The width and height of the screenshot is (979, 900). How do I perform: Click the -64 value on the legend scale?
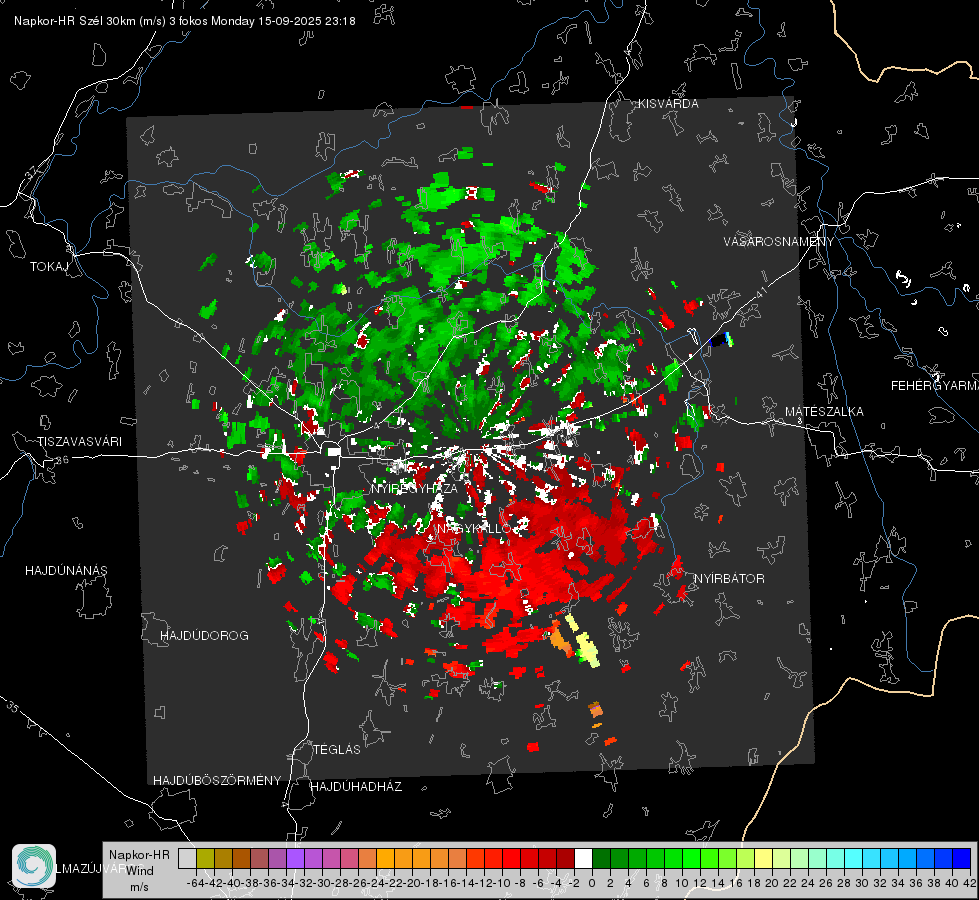195,884
